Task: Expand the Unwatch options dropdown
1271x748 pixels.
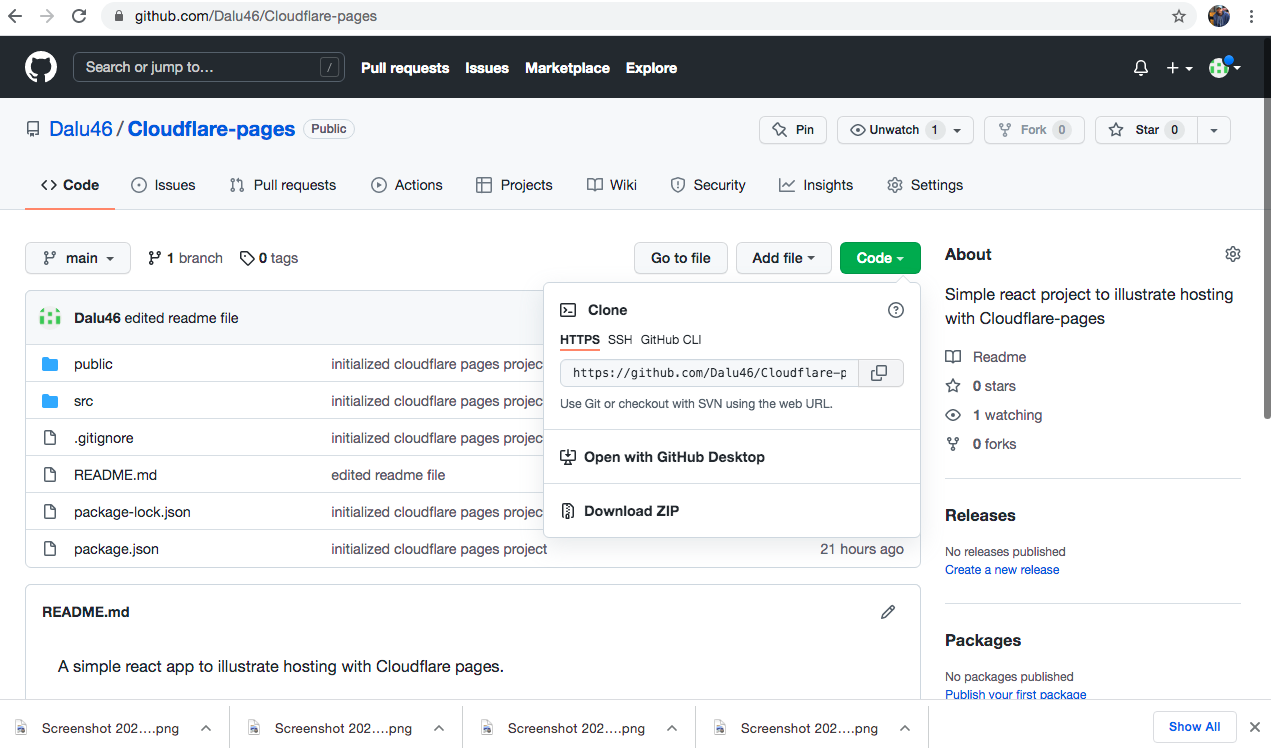Action: point(957,130)
